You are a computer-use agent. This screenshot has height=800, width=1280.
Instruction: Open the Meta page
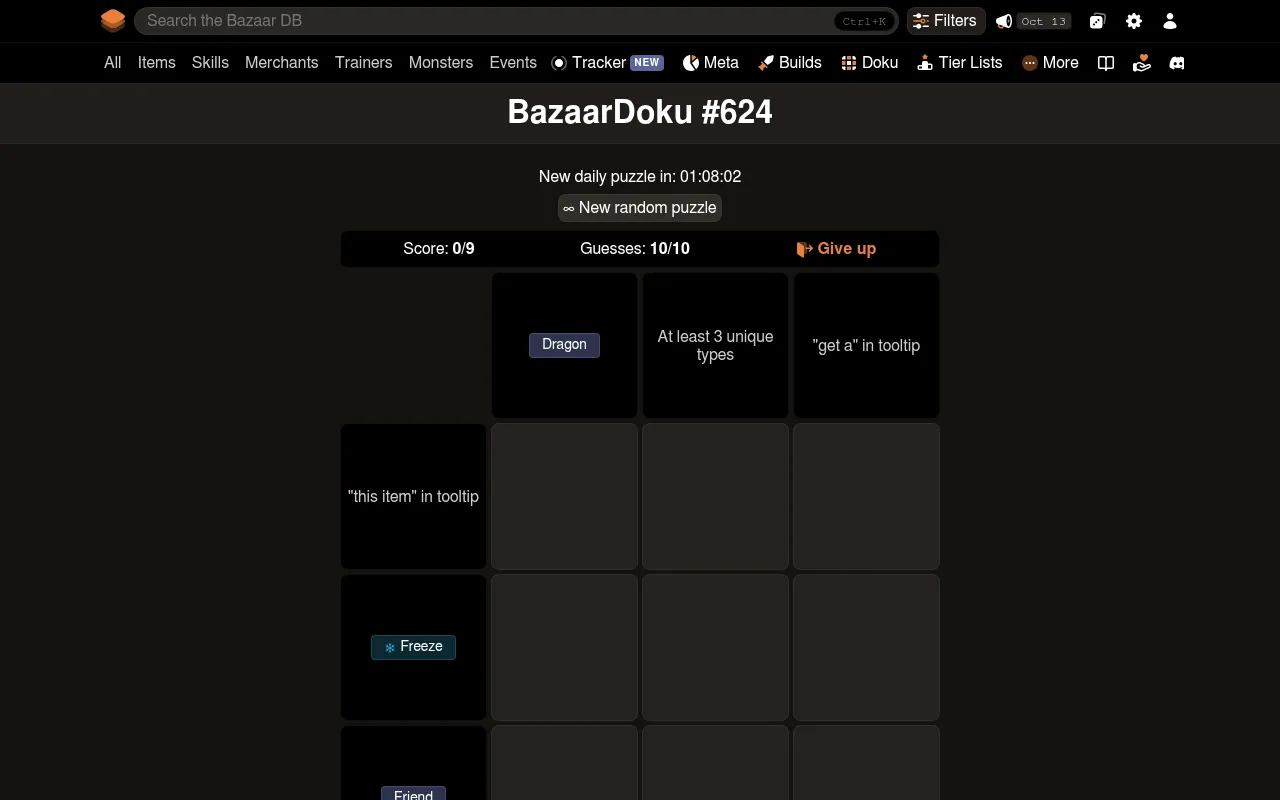point(711,62)
